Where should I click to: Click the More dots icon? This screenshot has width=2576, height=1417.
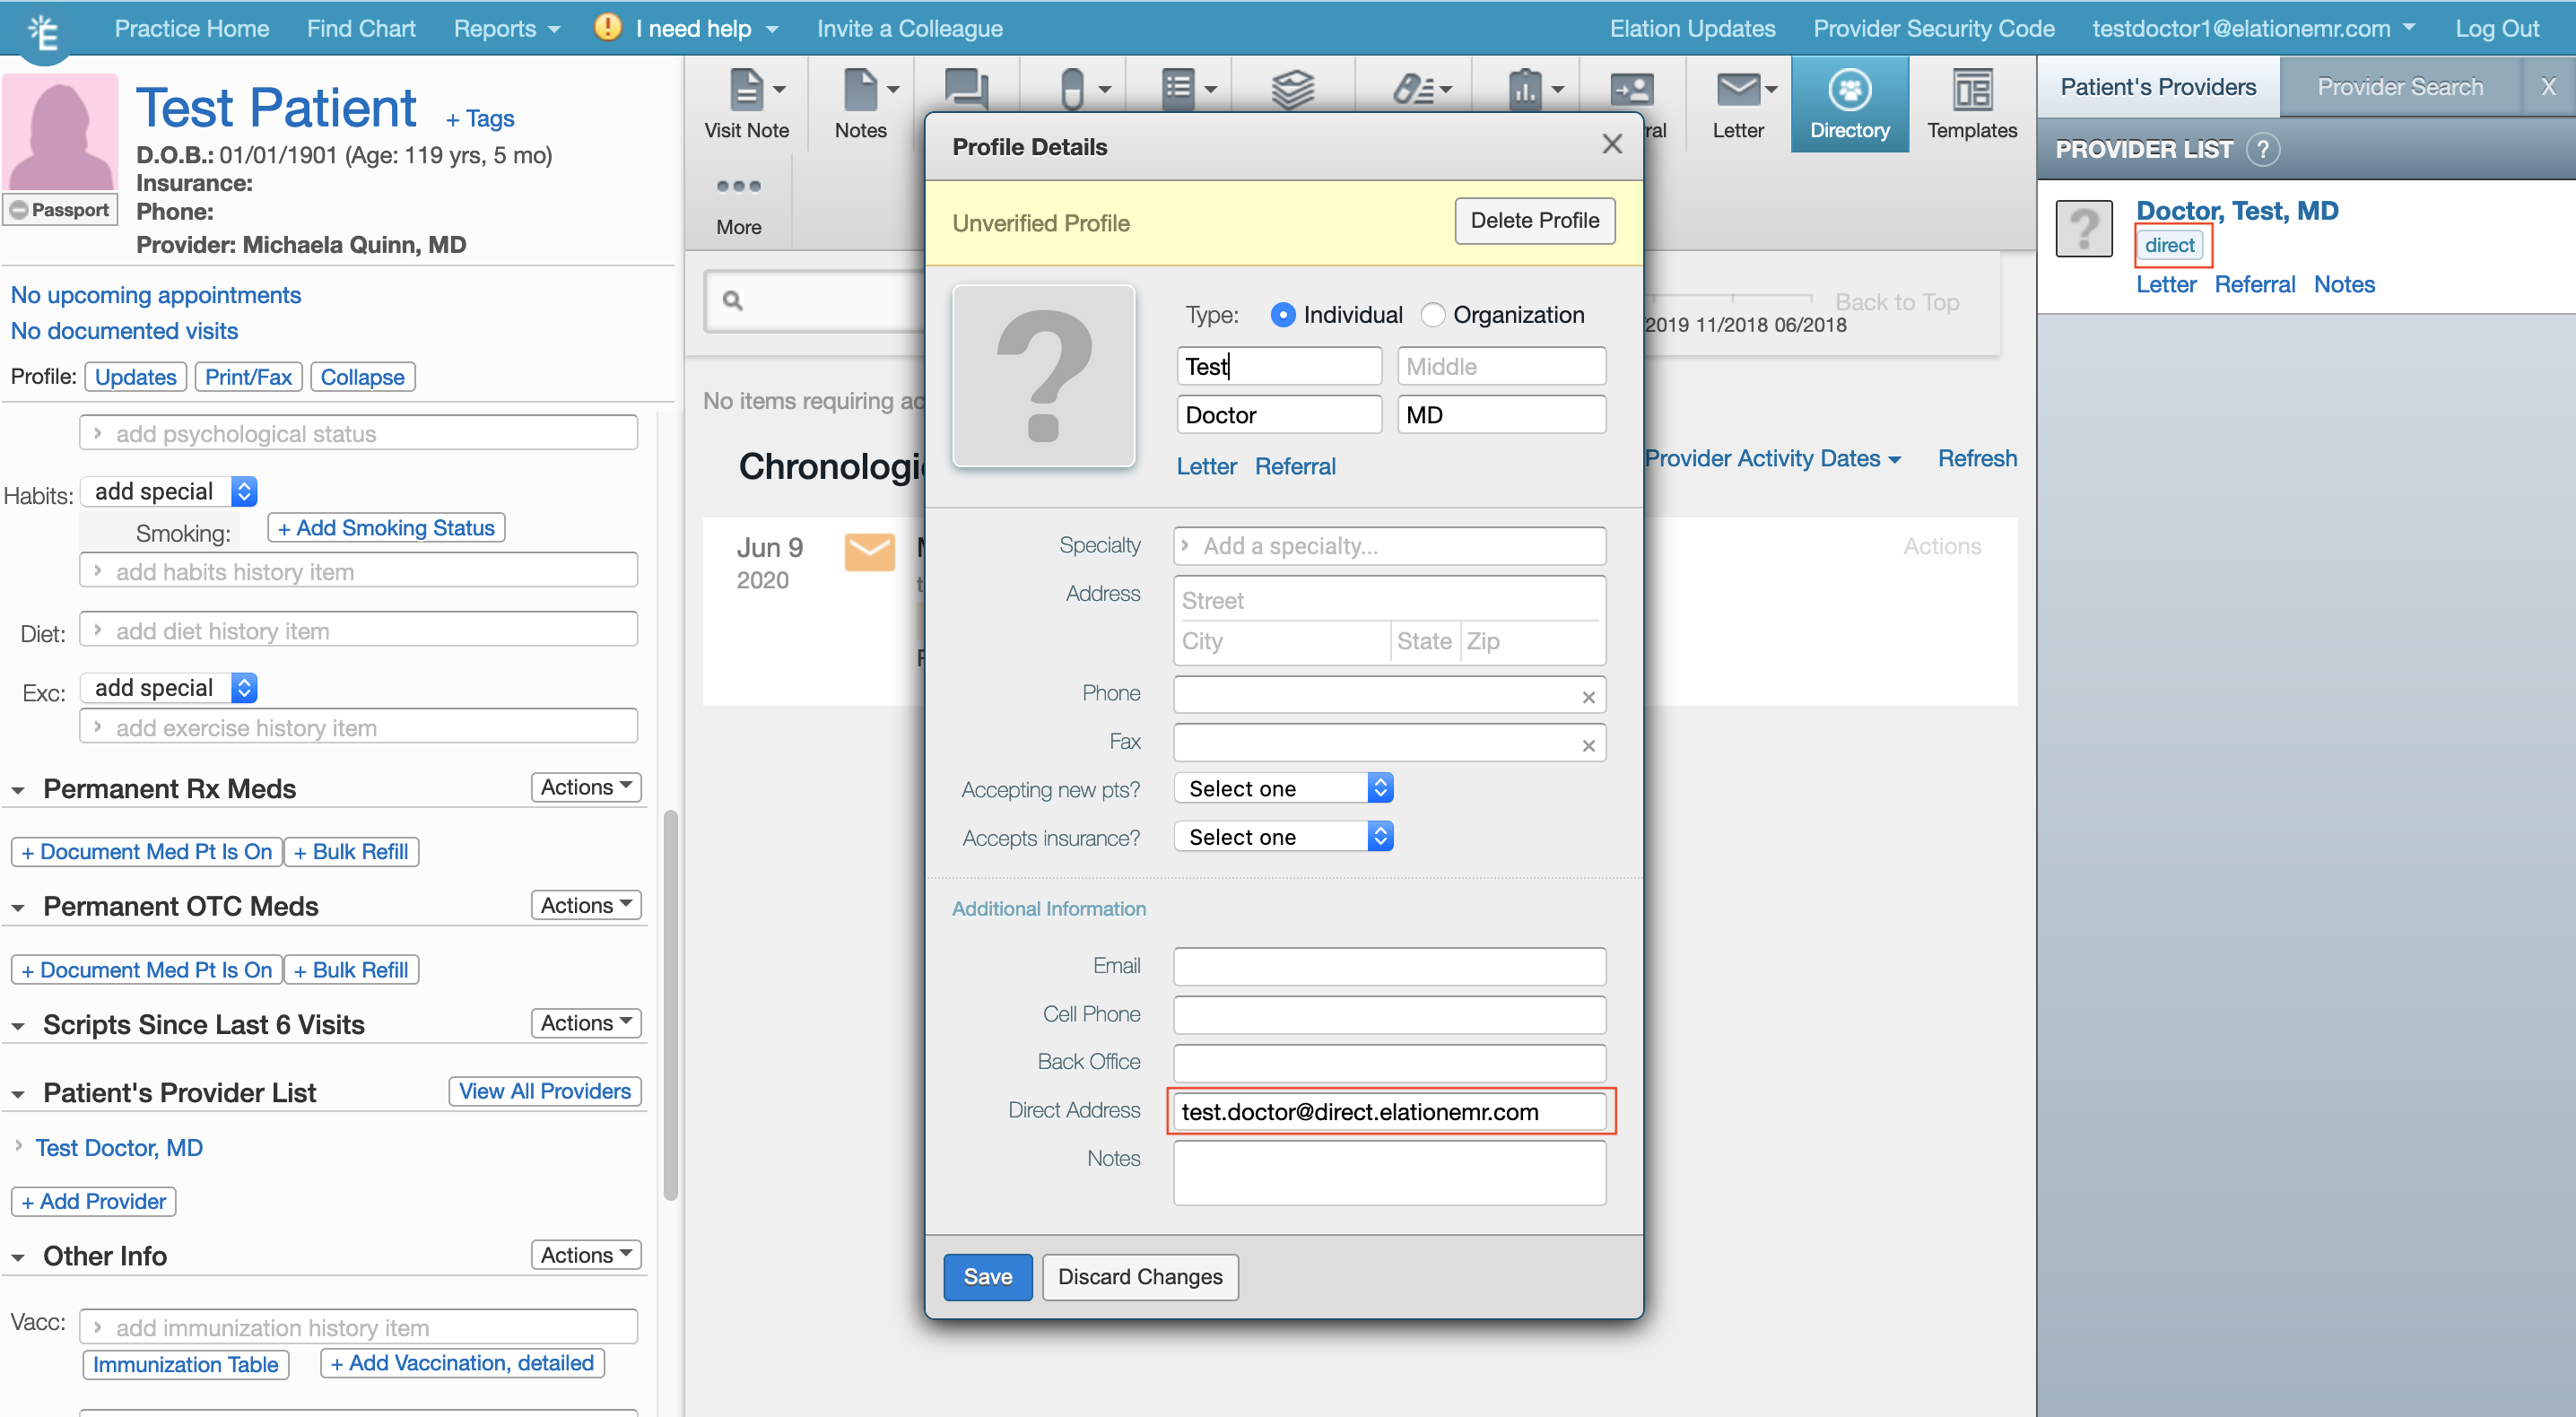click(738, 187)
